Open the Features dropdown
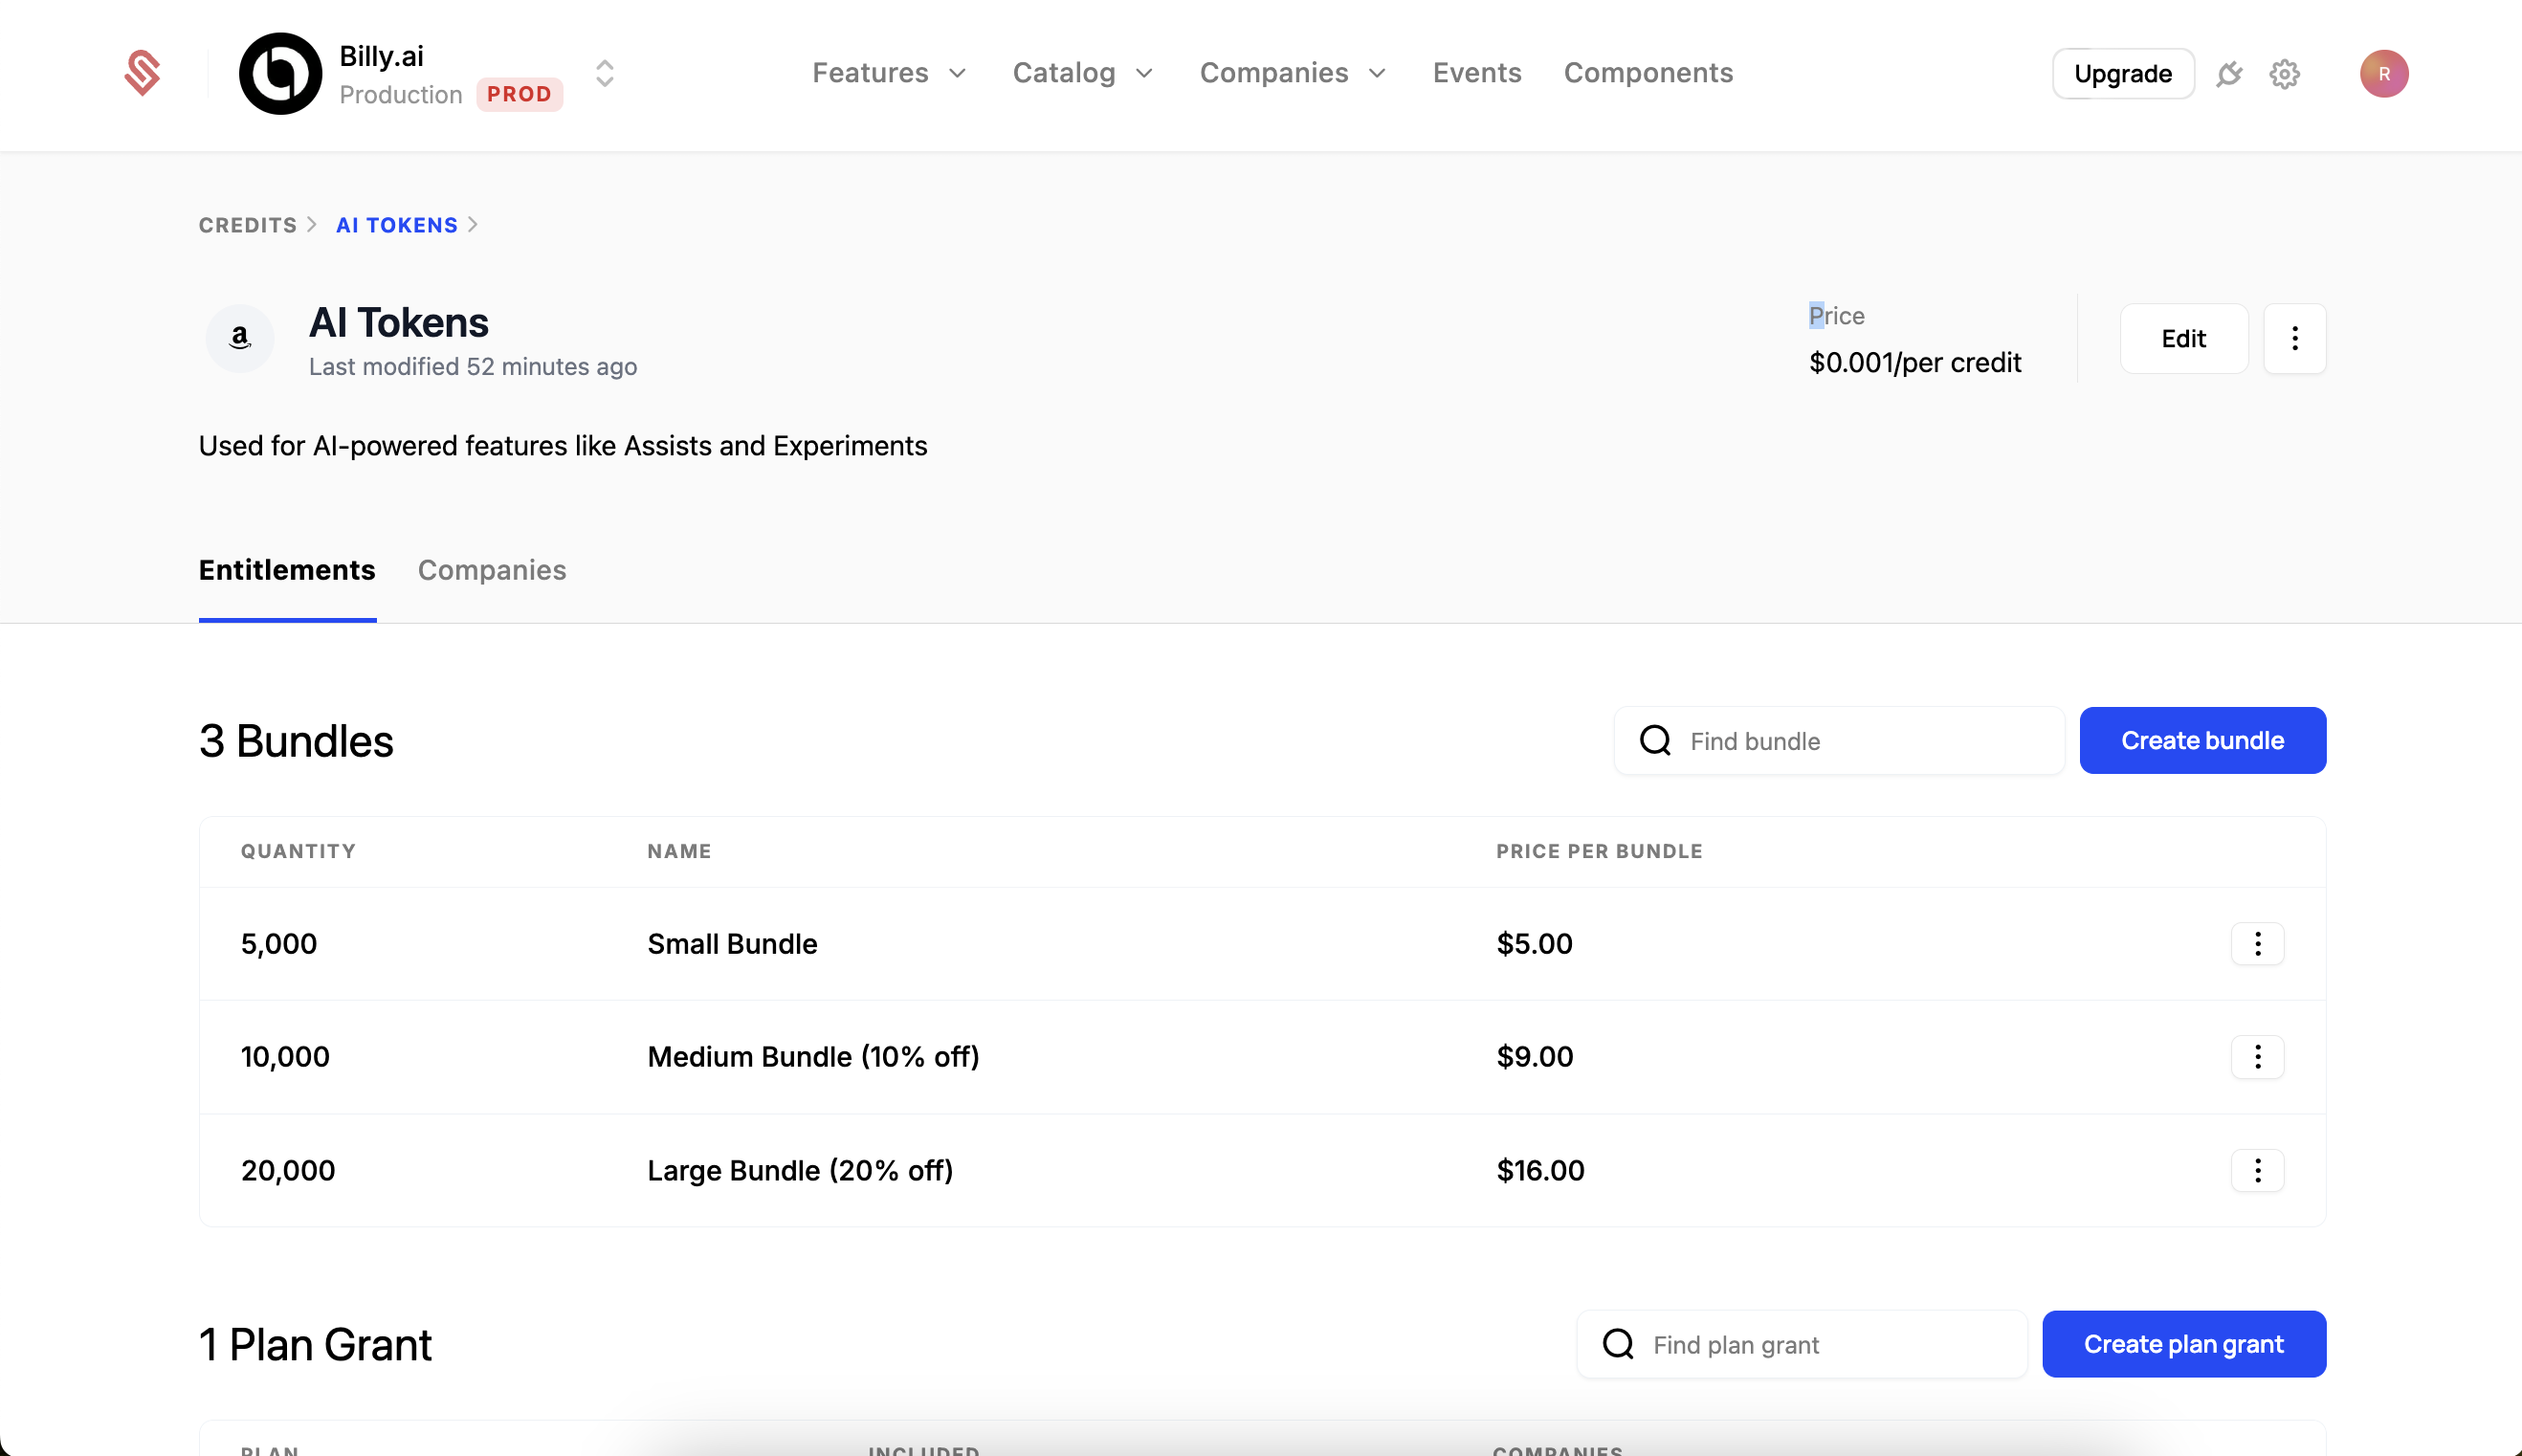Screen dimensions: 2522x1456 click(889, 73)
